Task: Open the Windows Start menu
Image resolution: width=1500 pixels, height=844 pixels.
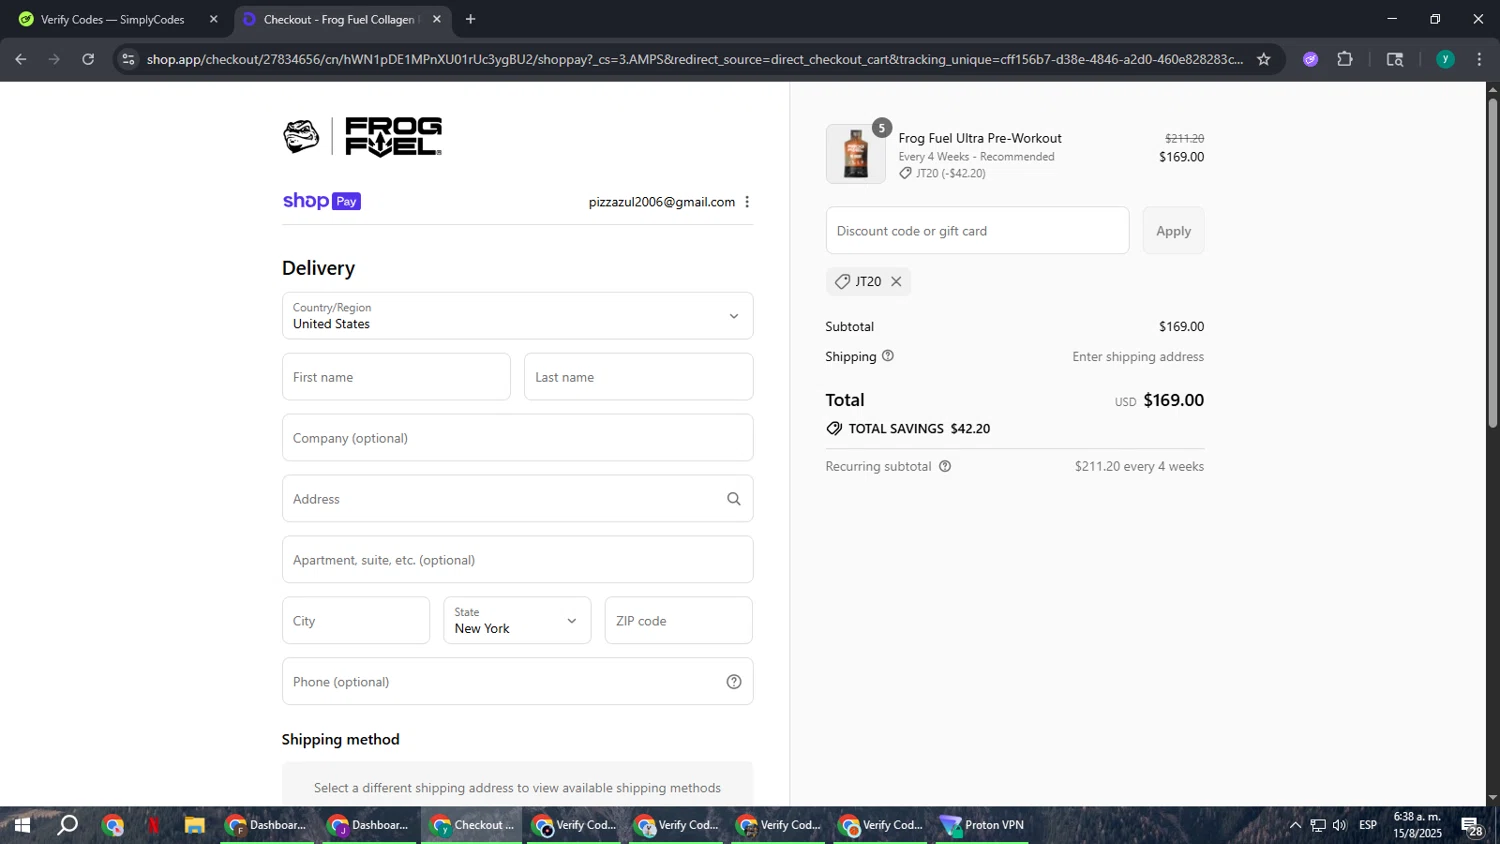Action: point(21,825)
